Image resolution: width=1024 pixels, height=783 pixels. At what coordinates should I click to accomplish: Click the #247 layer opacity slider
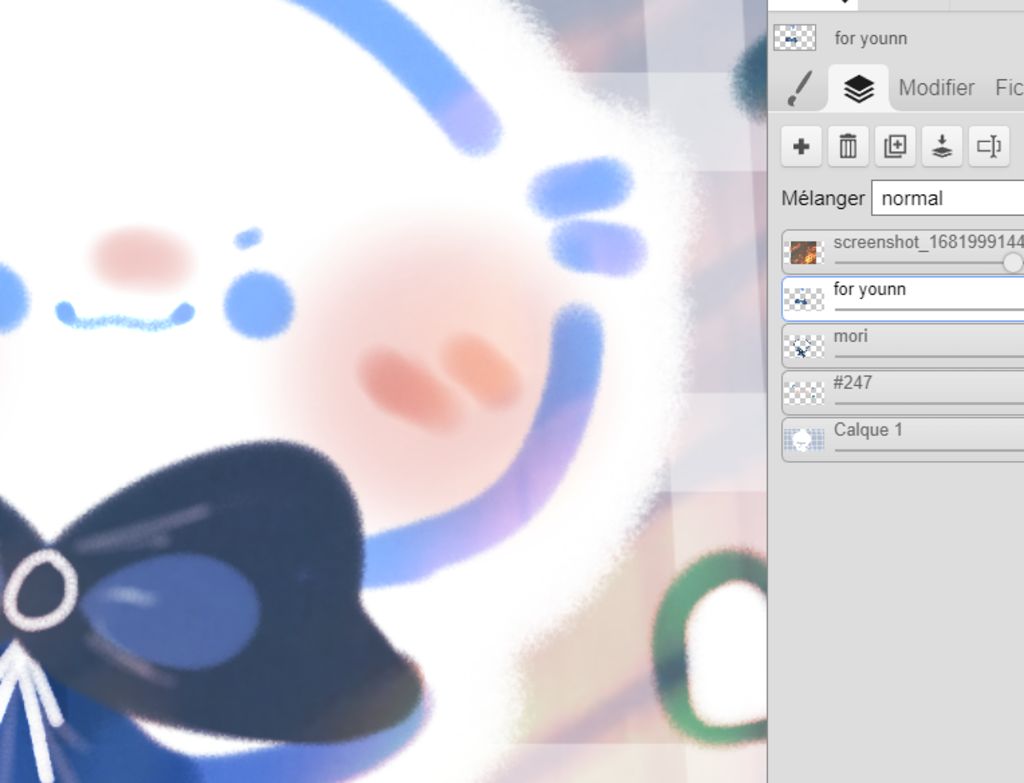click(x=929, y=404)
